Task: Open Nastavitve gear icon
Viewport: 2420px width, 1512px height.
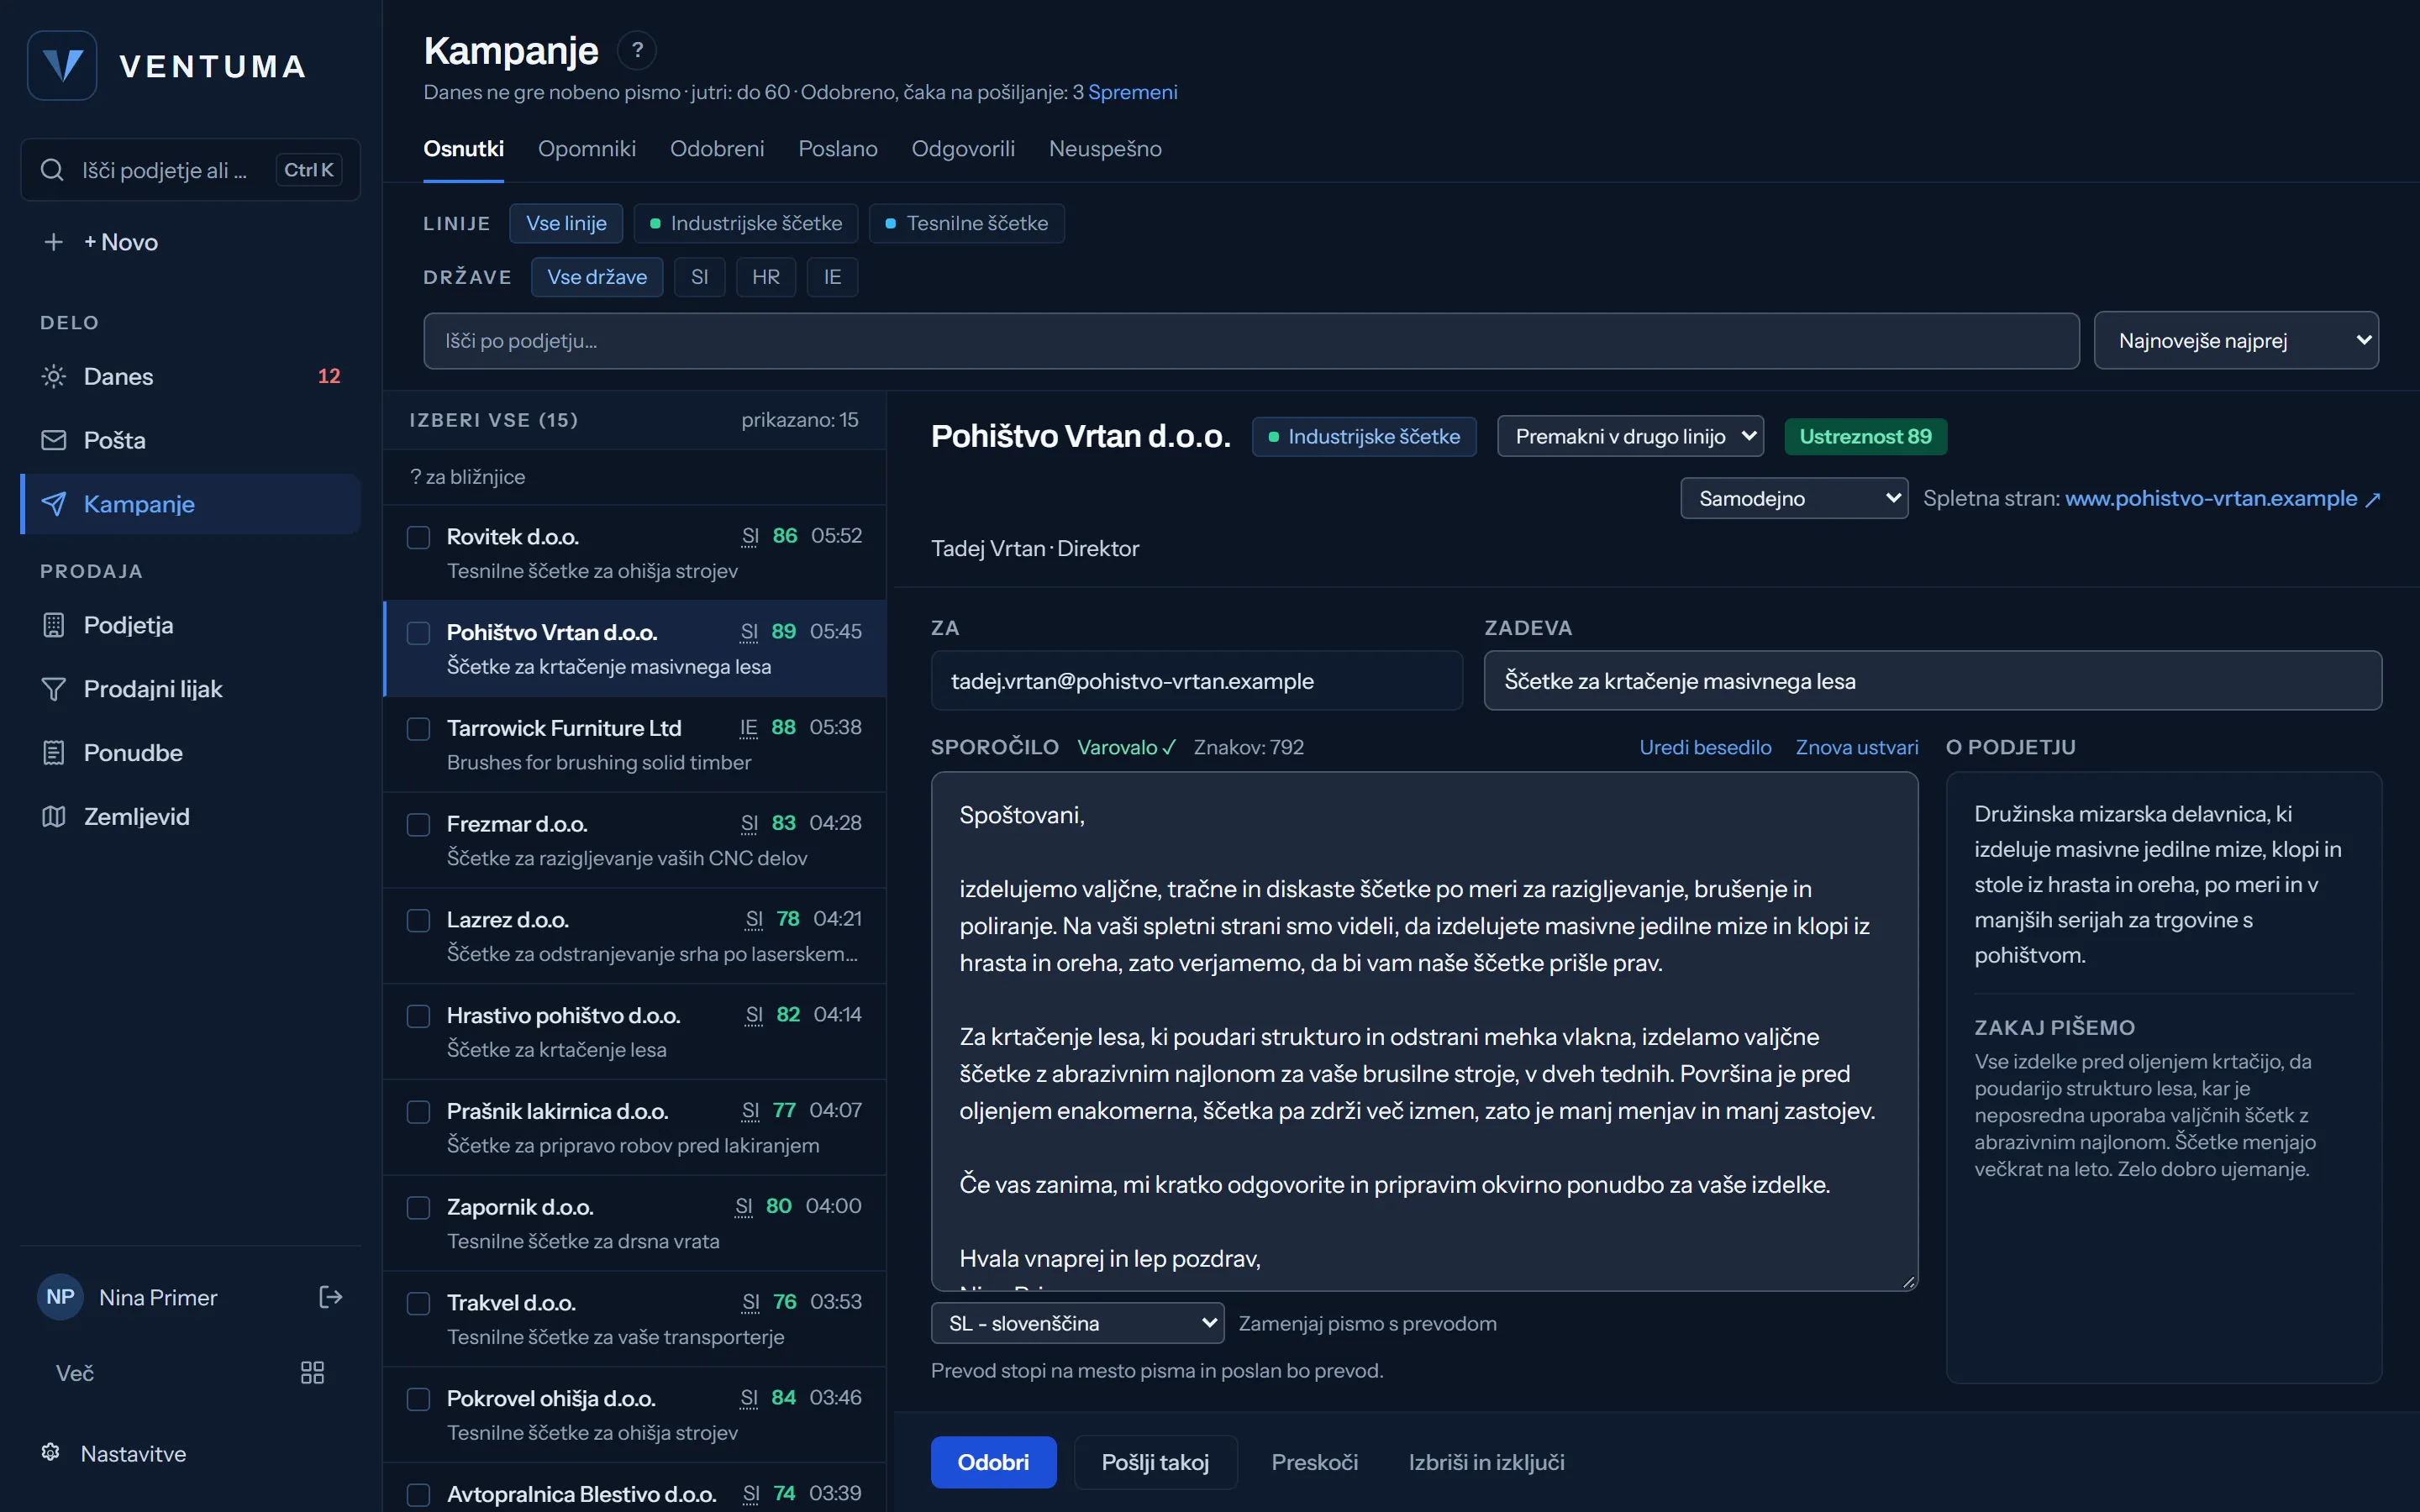Action: point(50,1452)
